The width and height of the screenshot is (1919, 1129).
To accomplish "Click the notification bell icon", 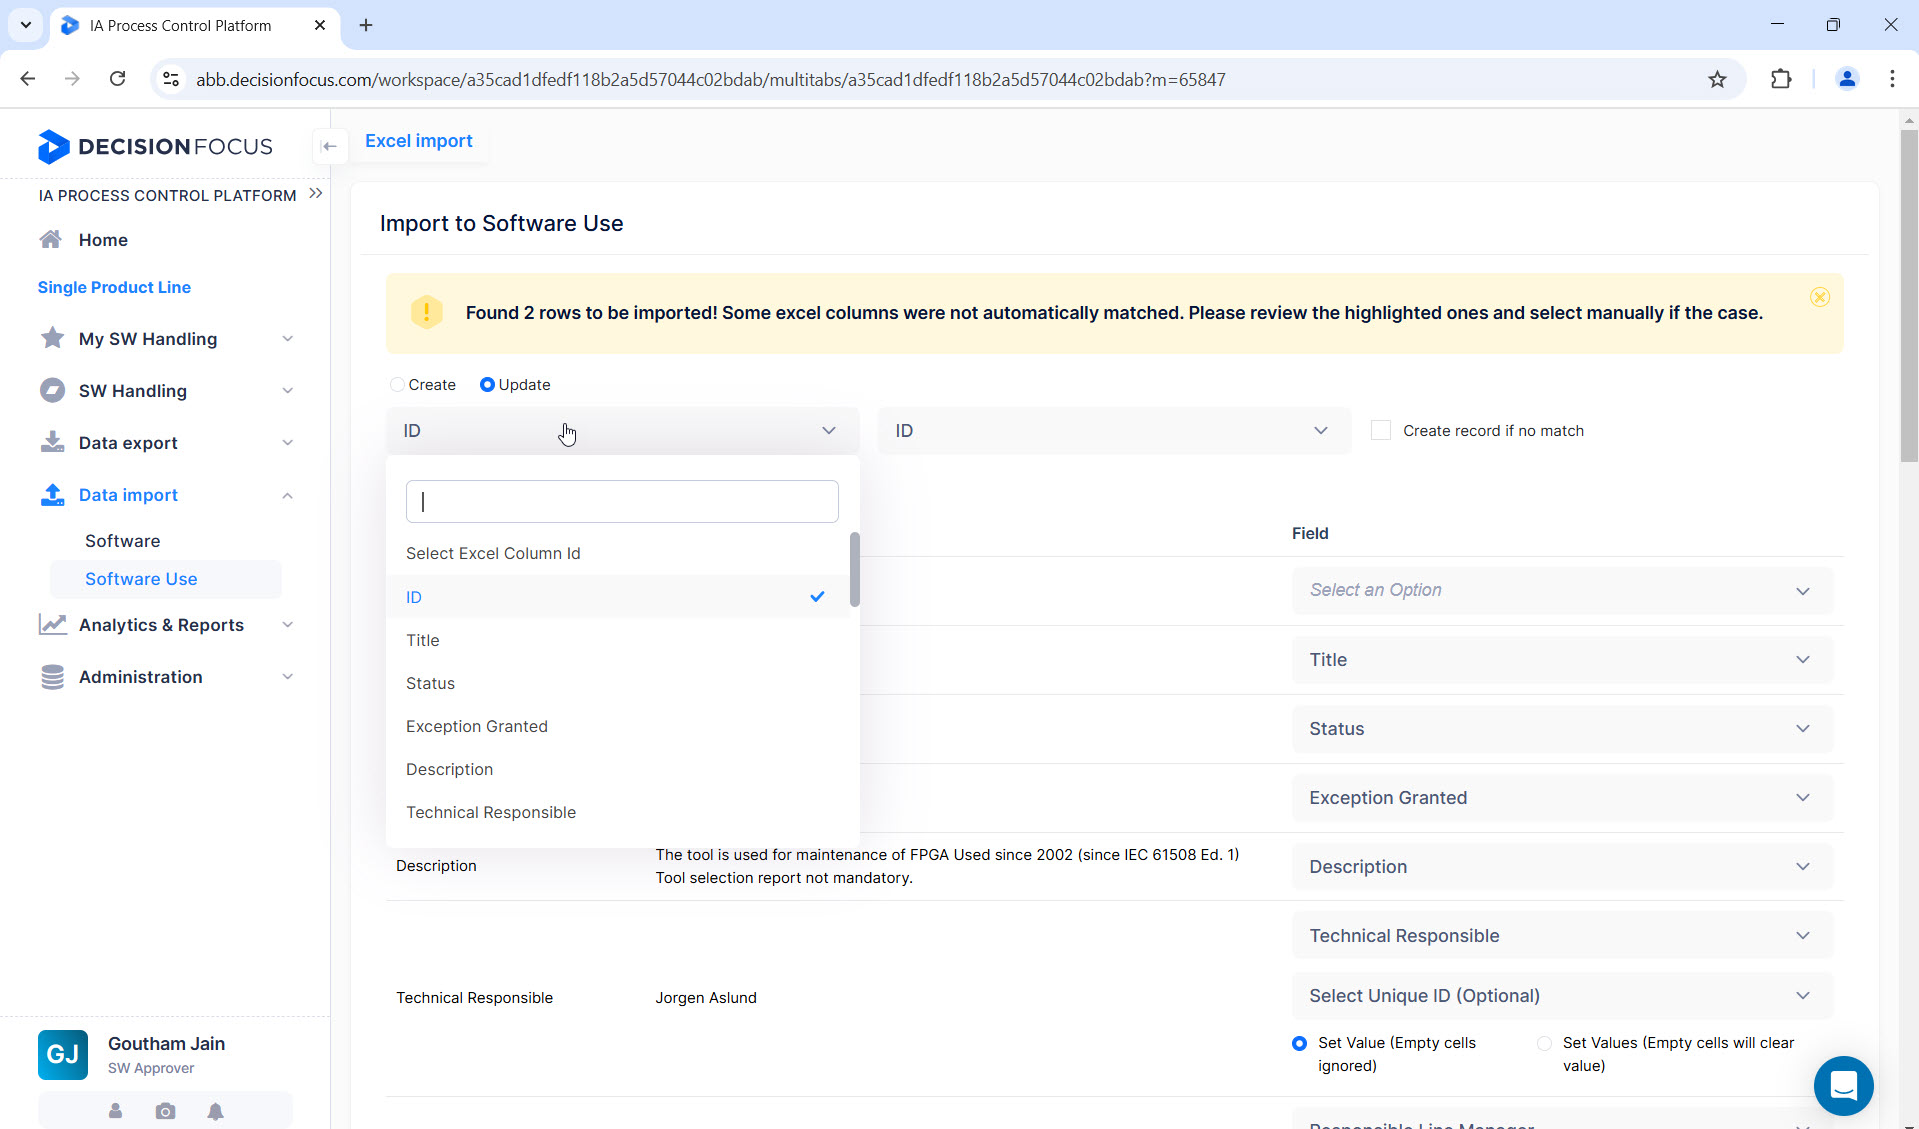I will coord(215,1111).
